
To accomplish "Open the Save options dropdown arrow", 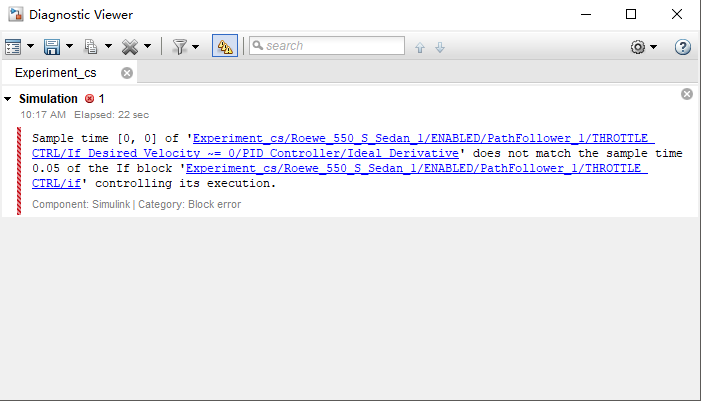I will click(69, 46).
